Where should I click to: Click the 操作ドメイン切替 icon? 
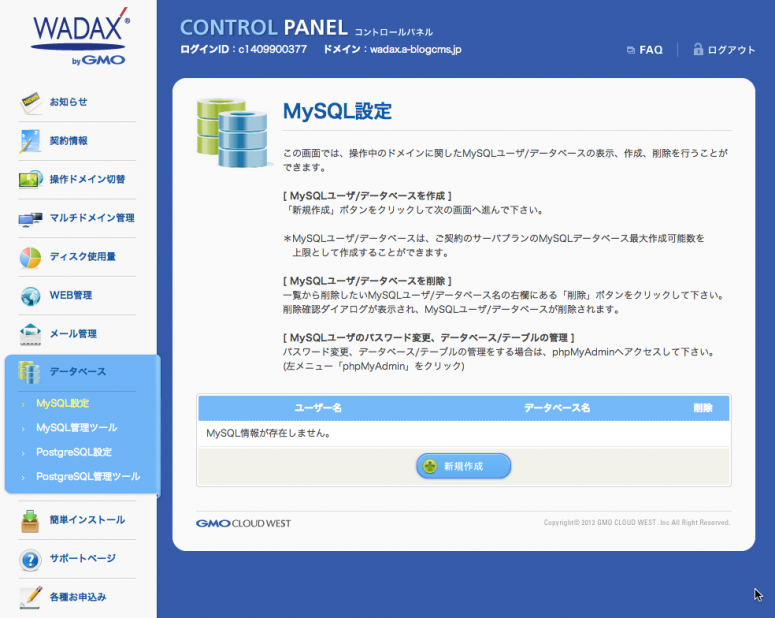tap(30, 180)
